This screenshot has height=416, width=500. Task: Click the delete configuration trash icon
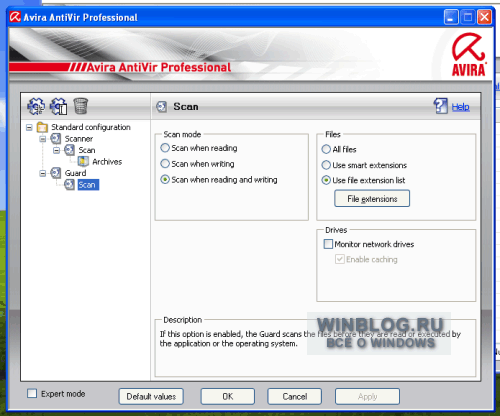(x=80, y=106)
